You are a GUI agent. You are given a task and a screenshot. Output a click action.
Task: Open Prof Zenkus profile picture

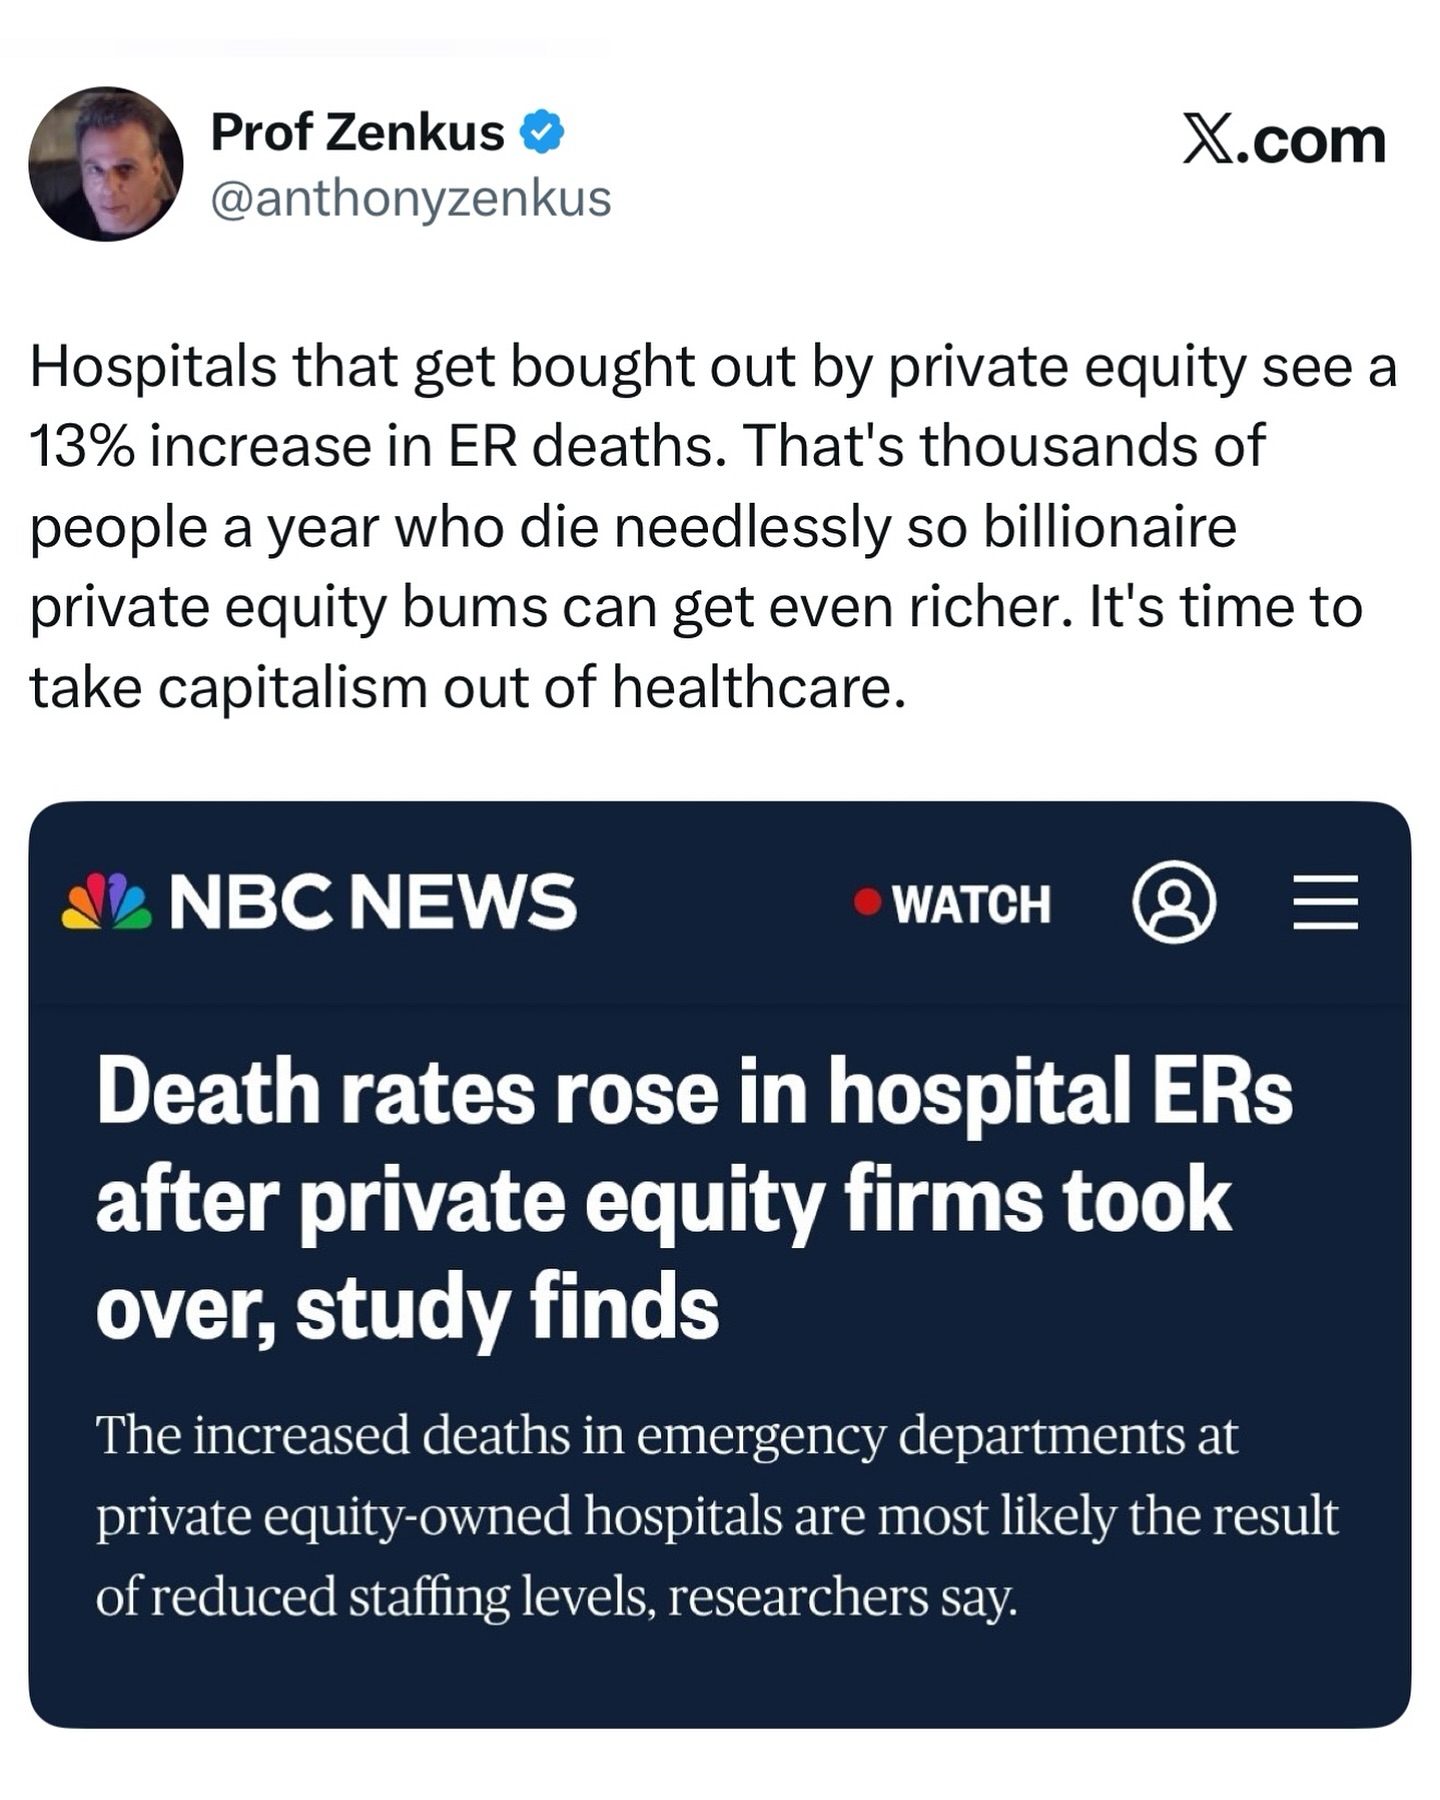tap(106, 164)
